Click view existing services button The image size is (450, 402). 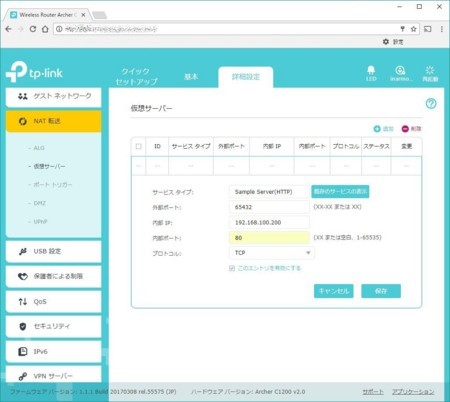pos(340,191)
